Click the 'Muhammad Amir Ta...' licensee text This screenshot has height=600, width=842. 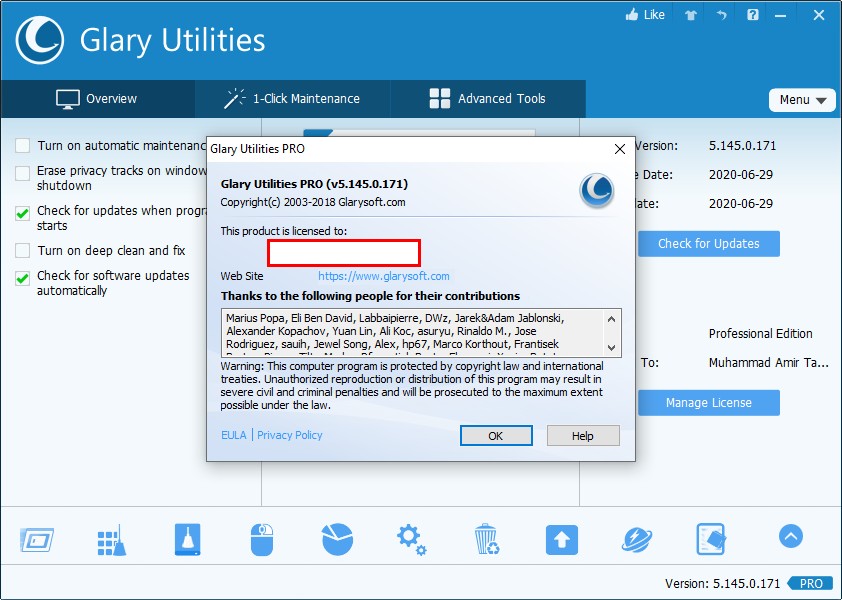[x=768, y=363]
